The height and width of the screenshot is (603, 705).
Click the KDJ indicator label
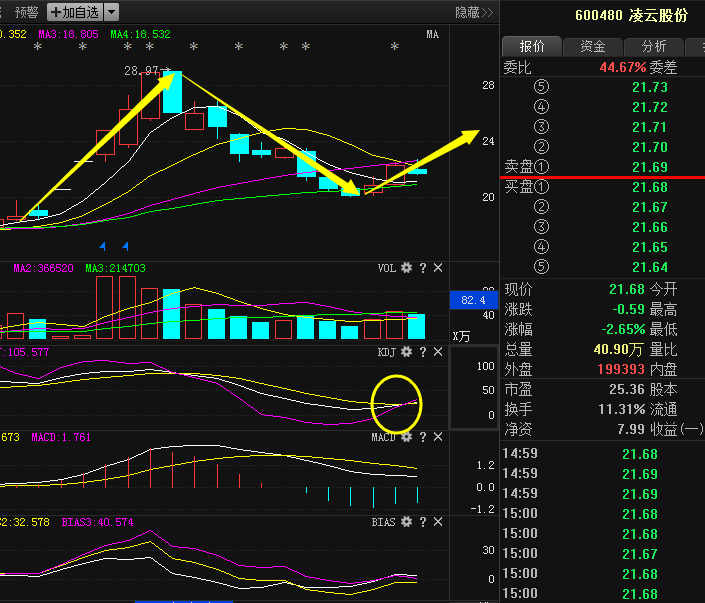click(x=387, y=352)
